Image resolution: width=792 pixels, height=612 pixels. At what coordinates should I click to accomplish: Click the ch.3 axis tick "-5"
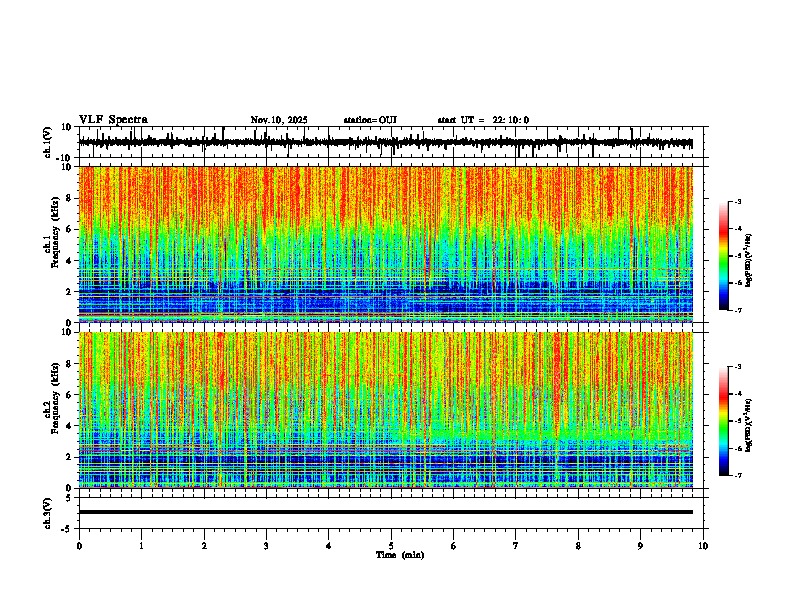pos(67,529)
